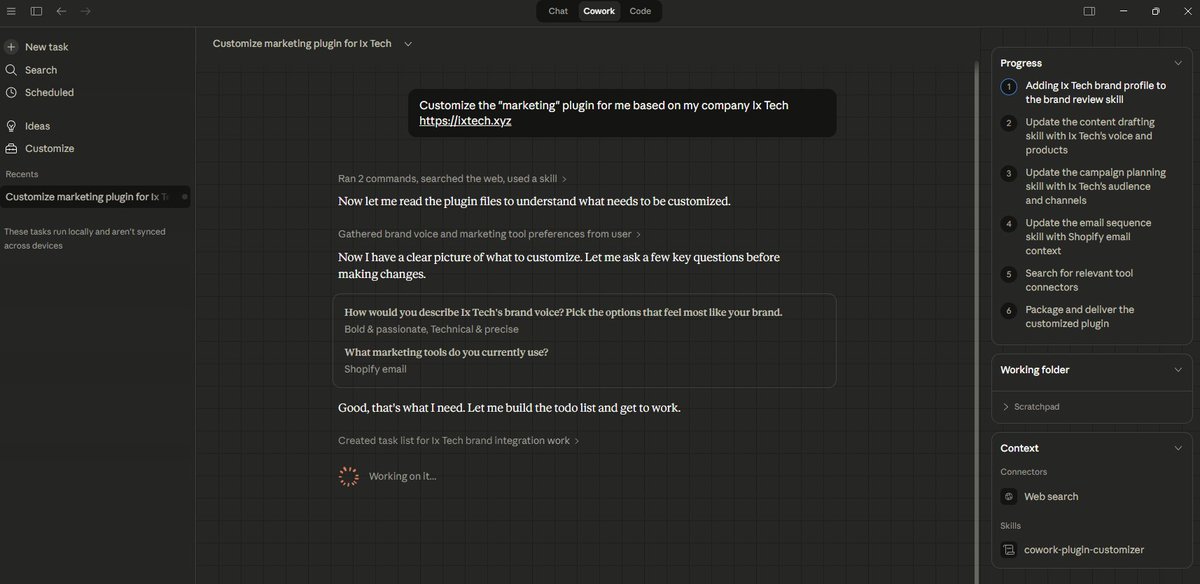
Task: Click the New task plus icon
Action: pos(11,47)
